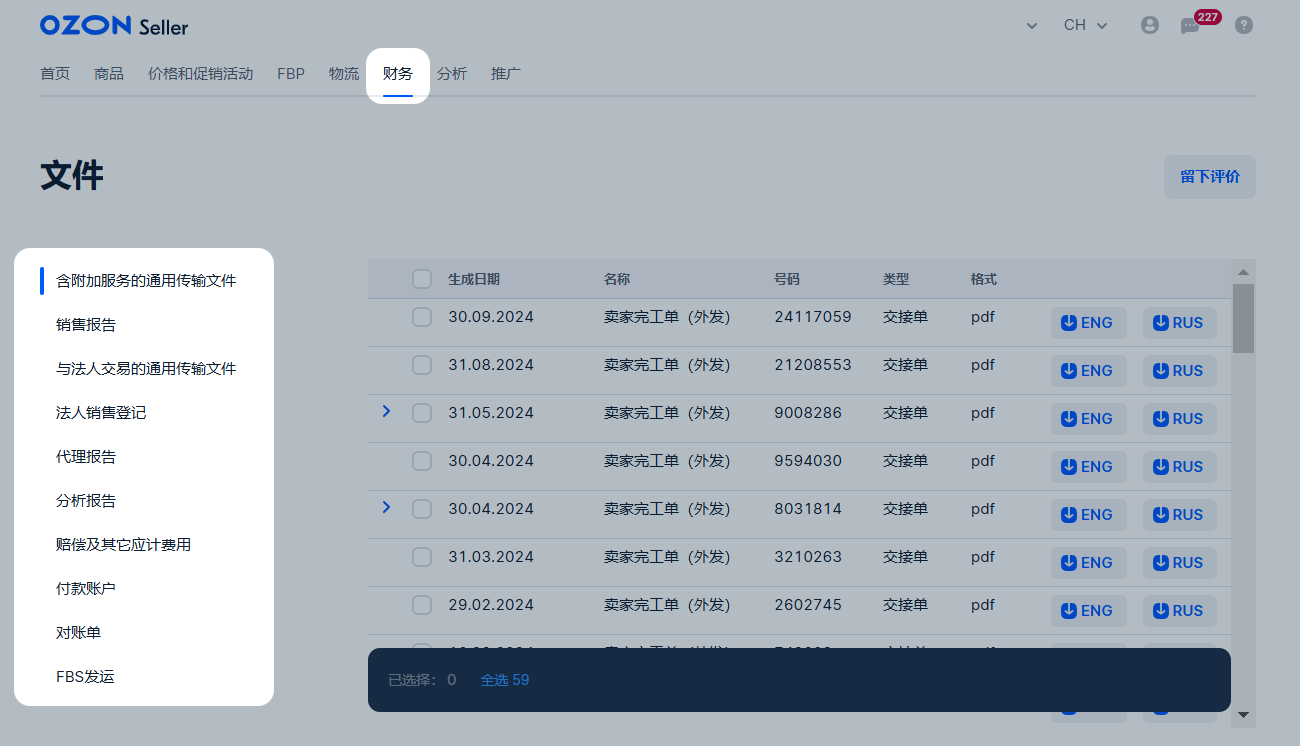Open 与法人交易的通用传输文件 in sidebar

[146, 369]
